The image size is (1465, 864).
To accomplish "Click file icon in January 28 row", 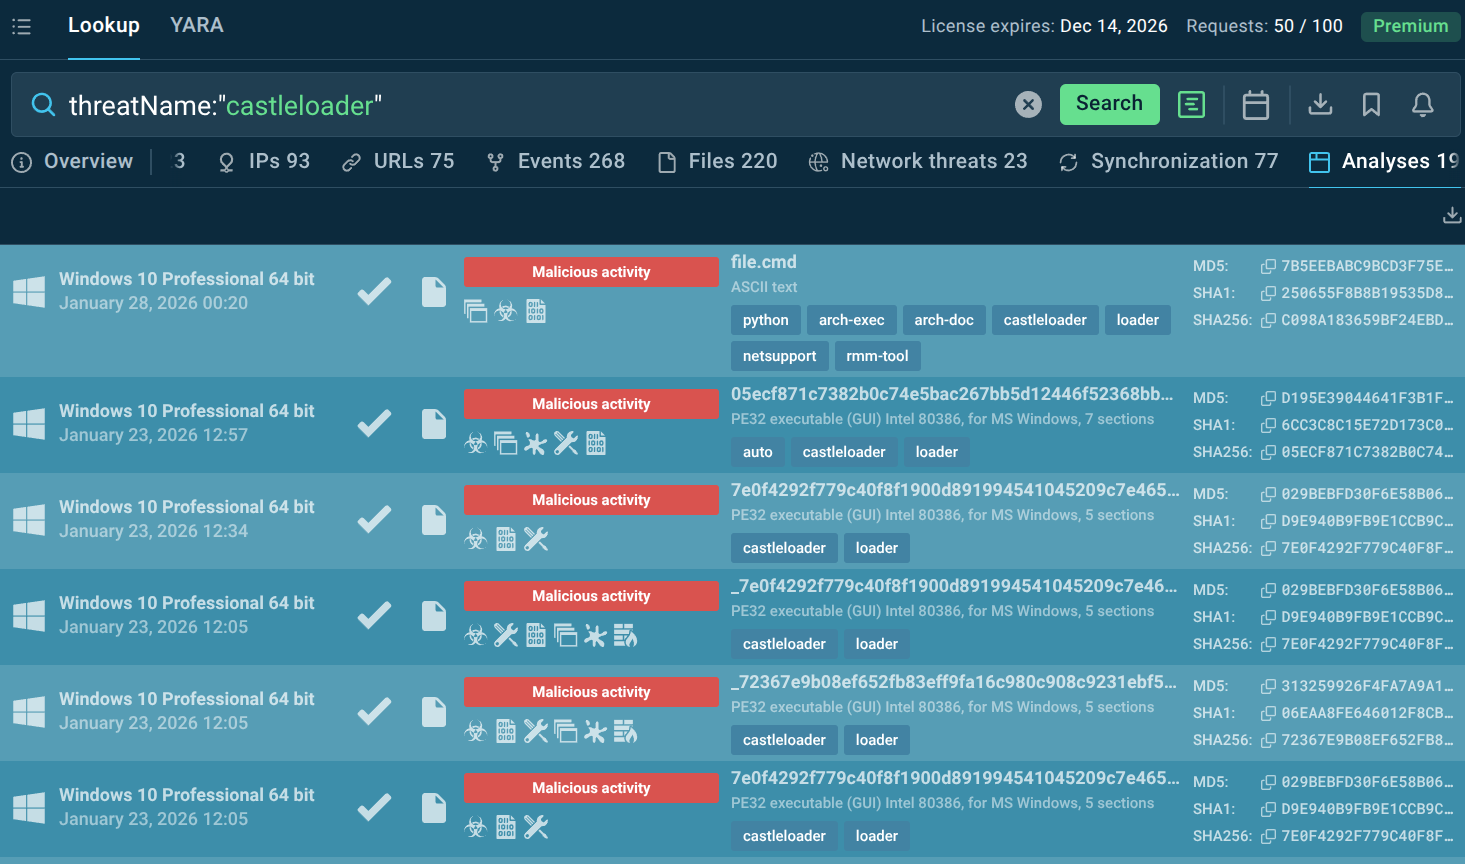I will point(434,292).
